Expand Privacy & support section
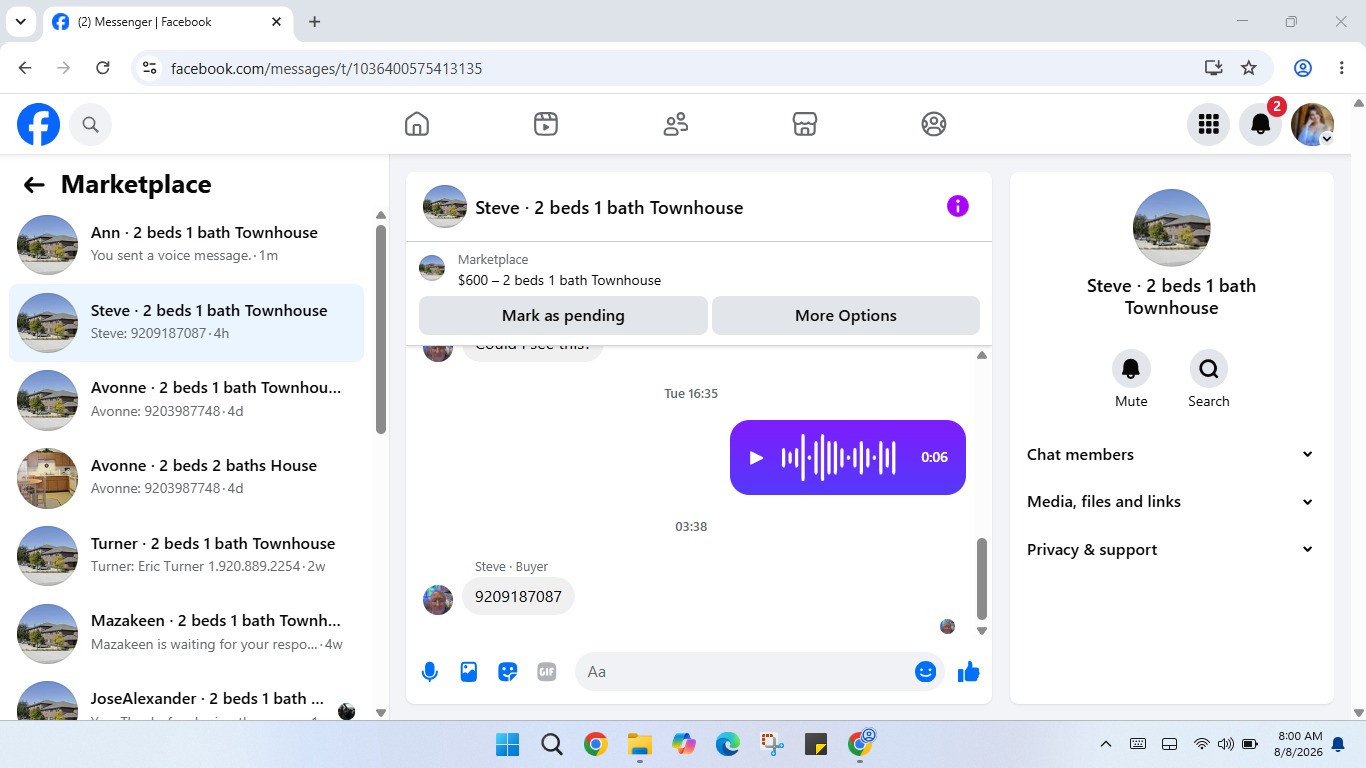This screenshot has width=1366, height=768. (x=1170, y=550)
